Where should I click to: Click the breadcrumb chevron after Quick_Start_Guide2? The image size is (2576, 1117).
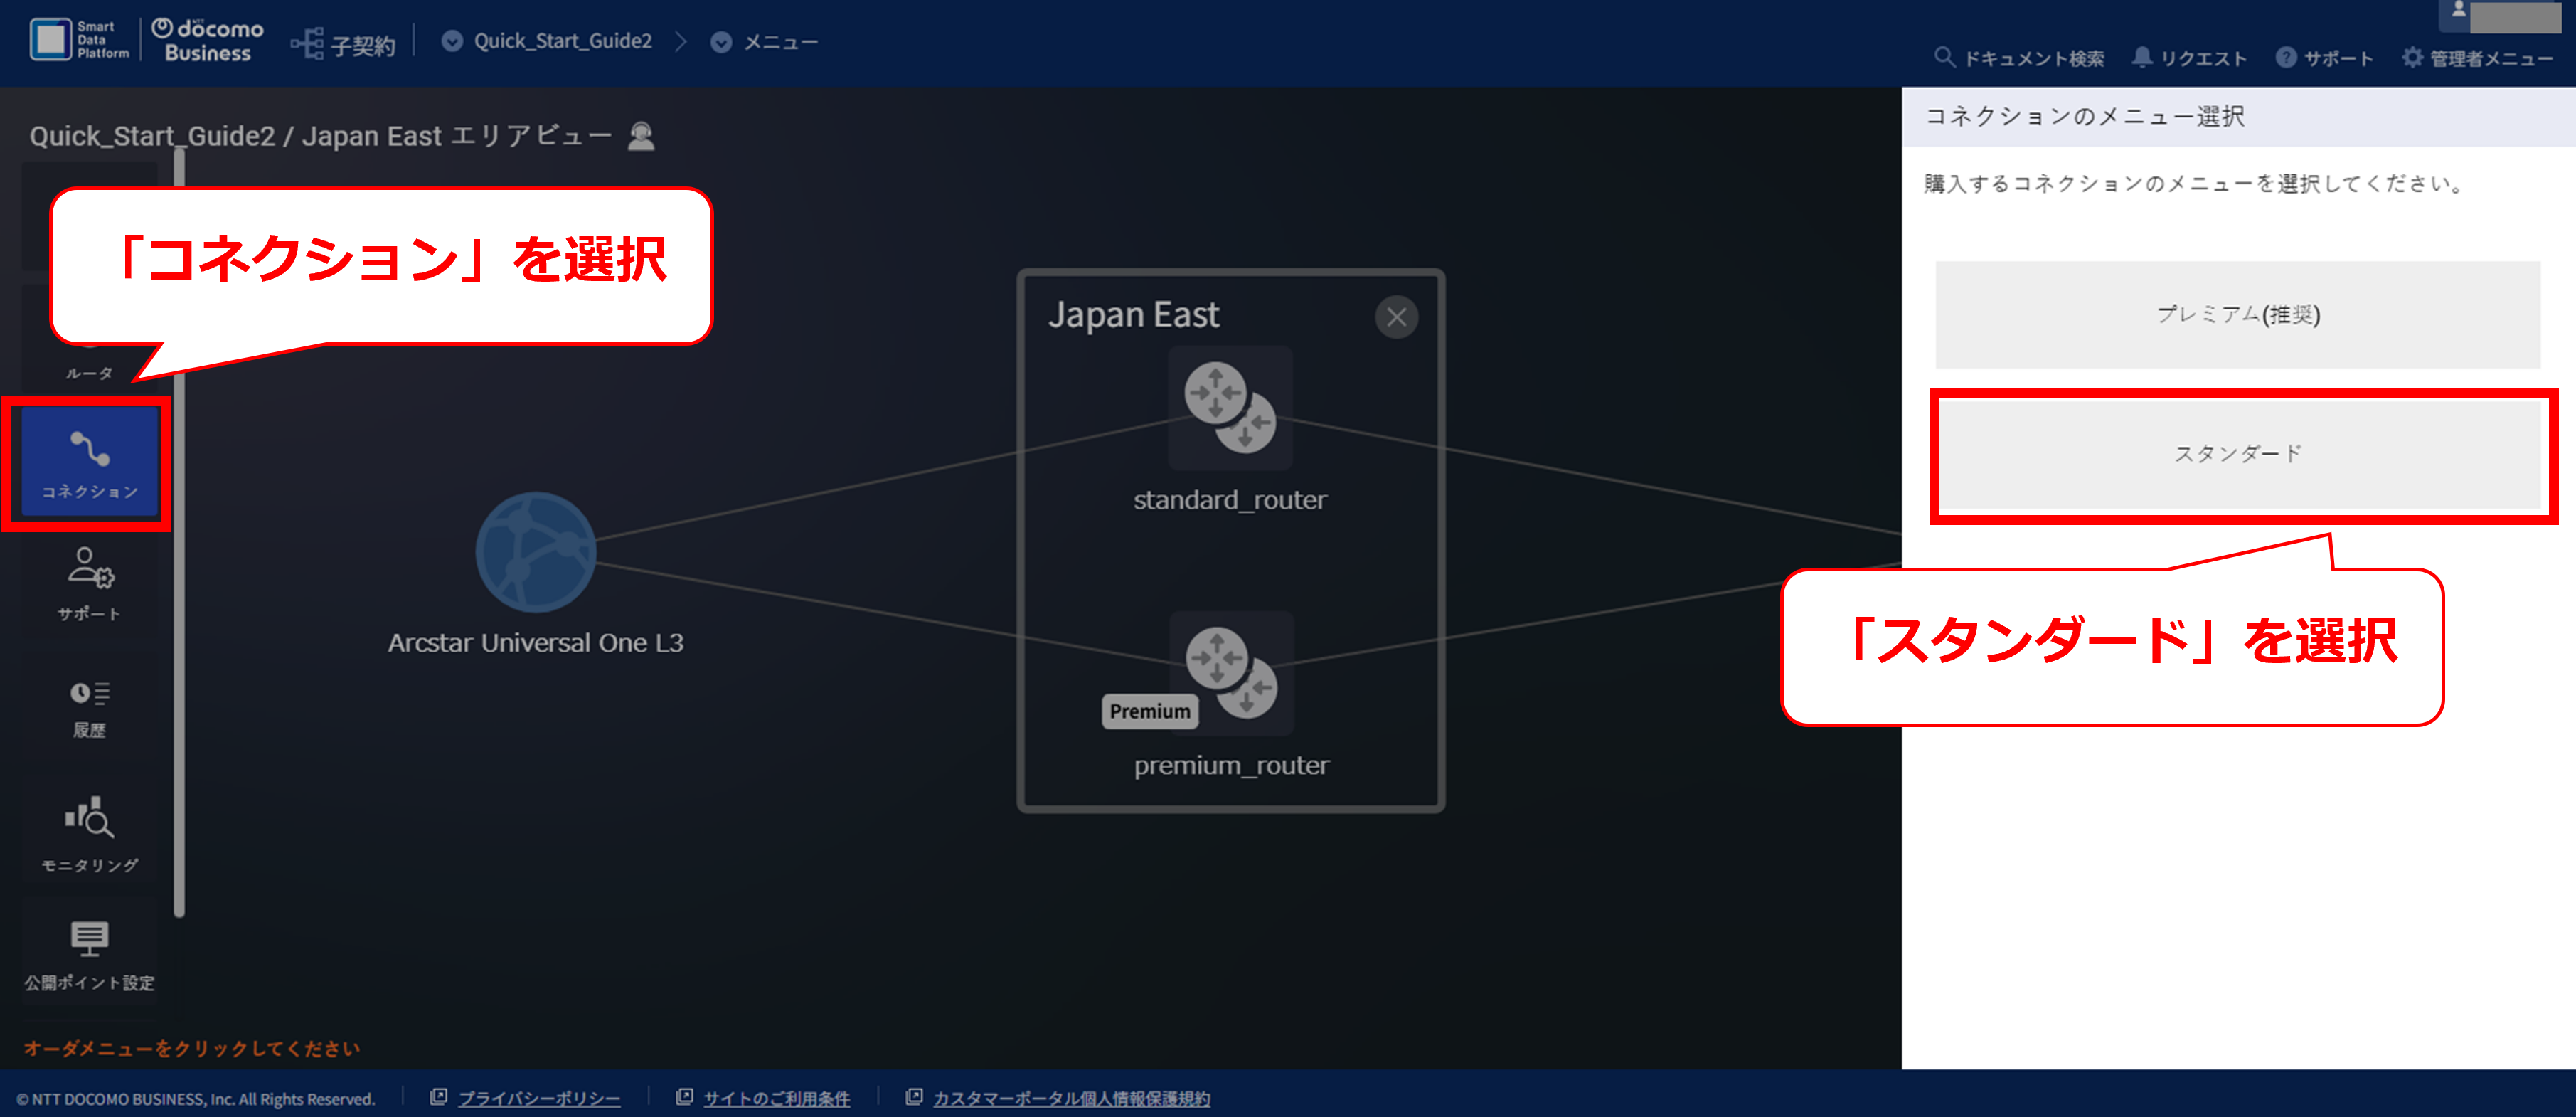(x=681, y=42)
